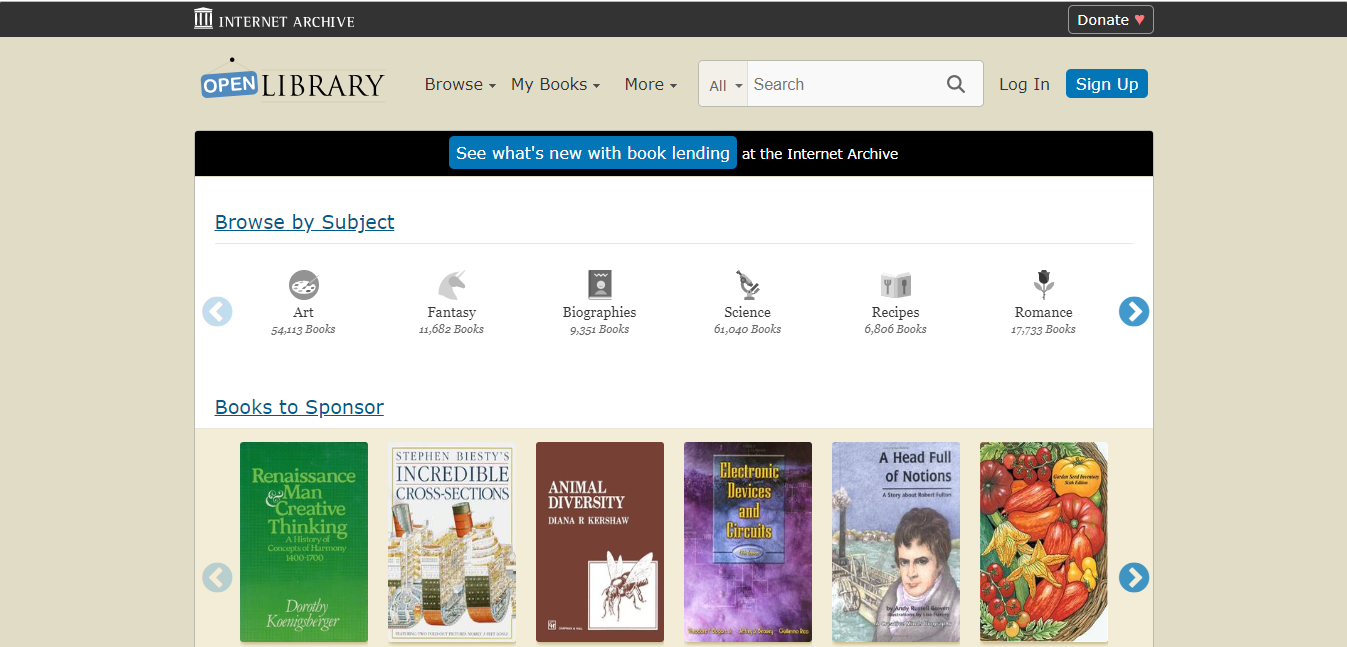Open the All search filter dropdown
Viewport: 1347px width, 647px height.
pyautogui.click(x=725, y=85)
